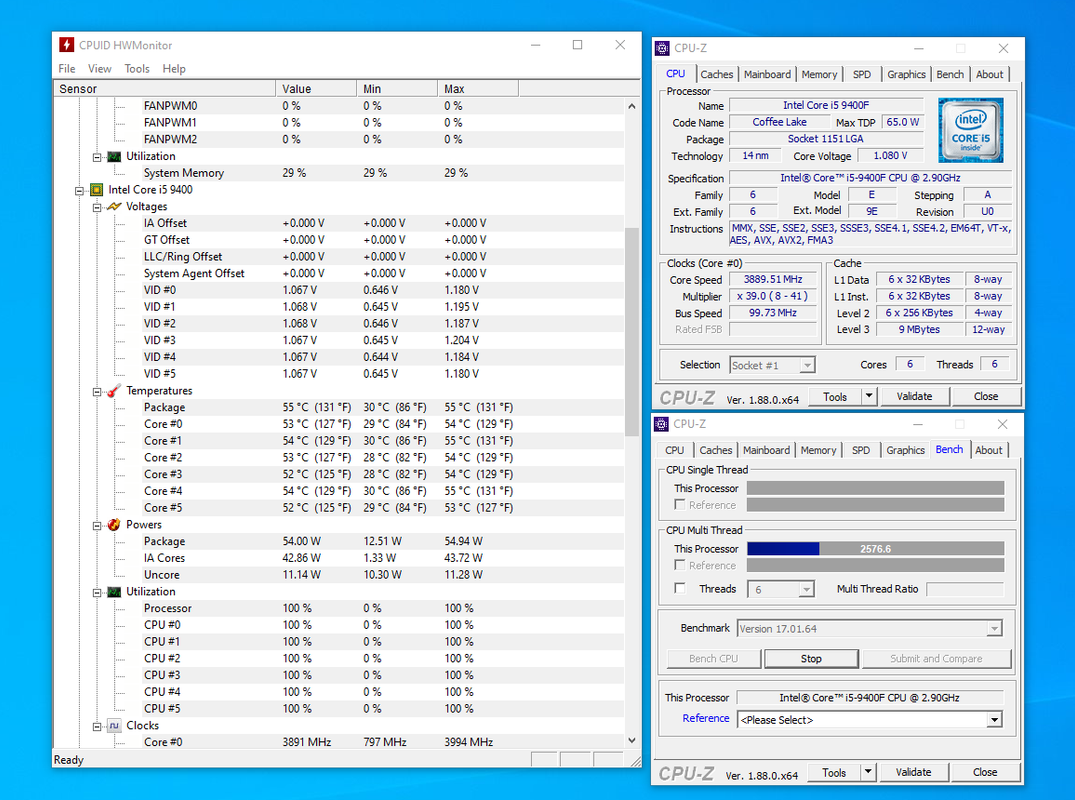This screenshot has width=1075, height=800.
Task: Click the Bench CPU button
Action: tap(714, 658)
